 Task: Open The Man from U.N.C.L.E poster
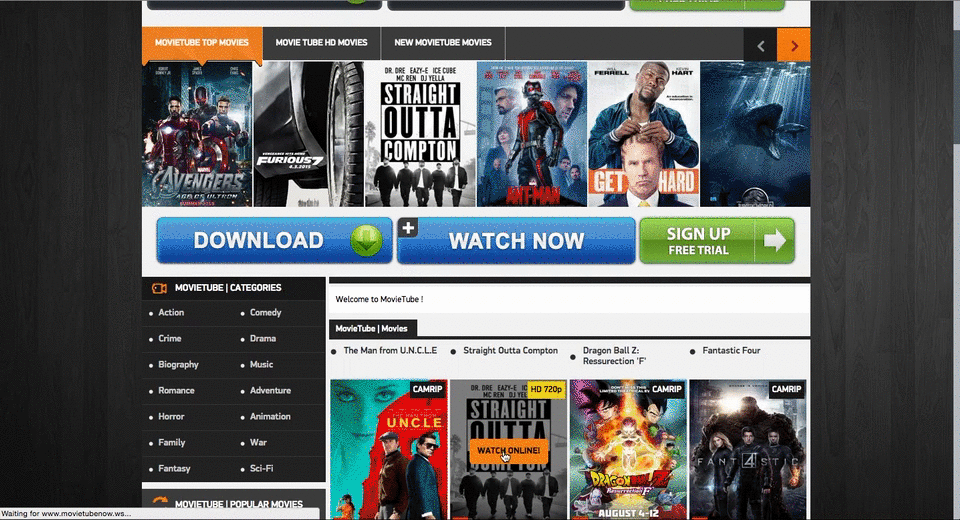click(389, 449)
